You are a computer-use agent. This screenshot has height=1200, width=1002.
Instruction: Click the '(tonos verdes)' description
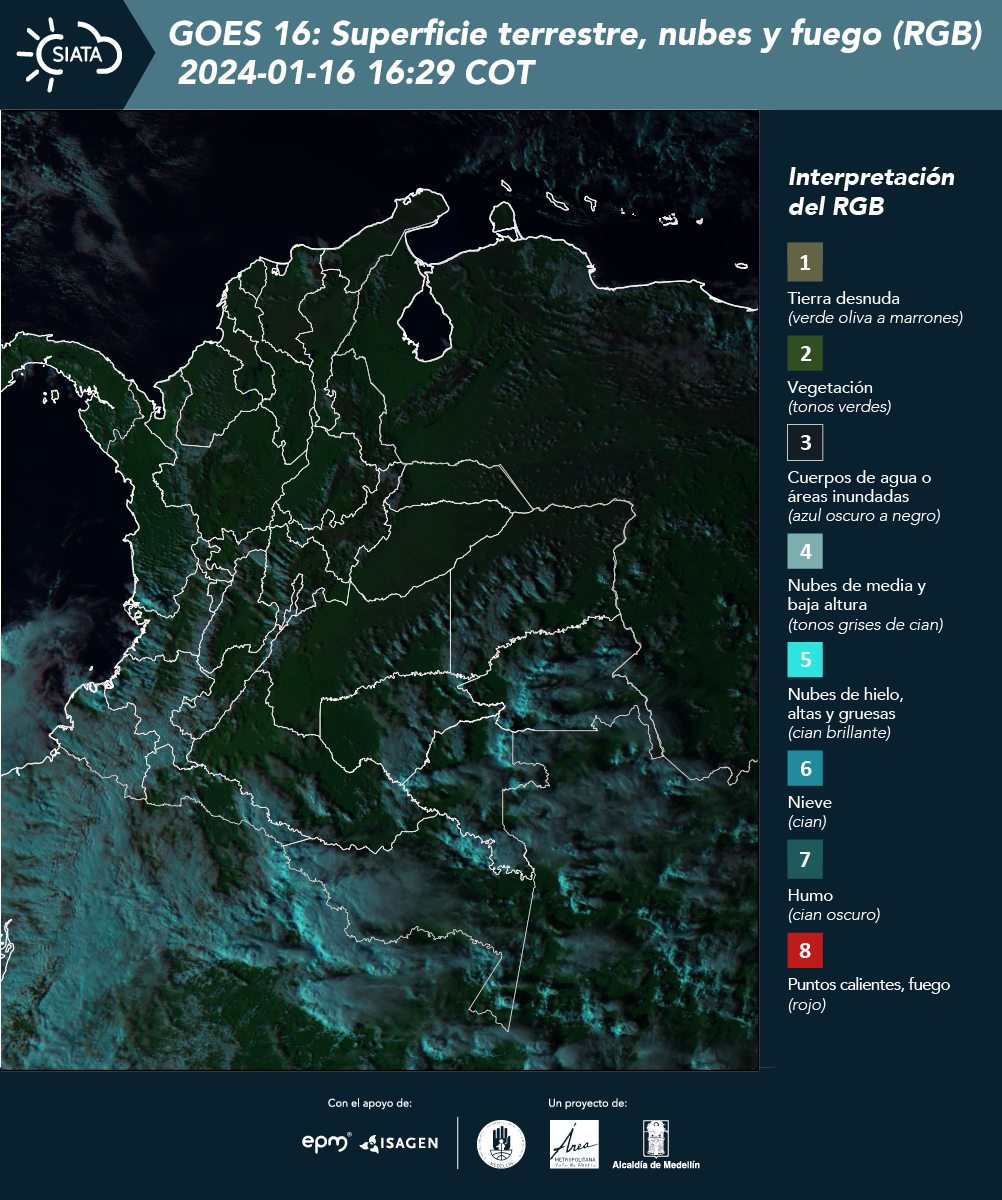[x=839, y=407]
